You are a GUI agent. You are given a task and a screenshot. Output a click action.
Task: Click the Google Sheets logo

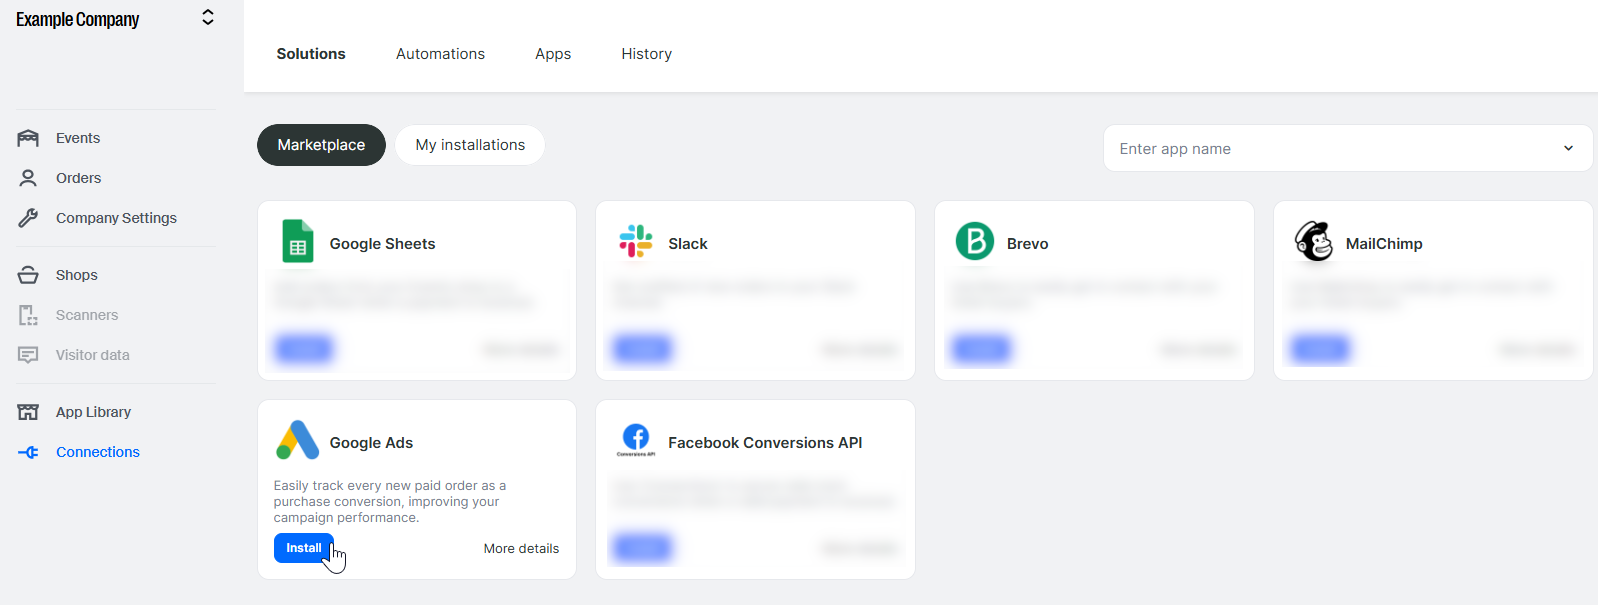click(298, 241)
